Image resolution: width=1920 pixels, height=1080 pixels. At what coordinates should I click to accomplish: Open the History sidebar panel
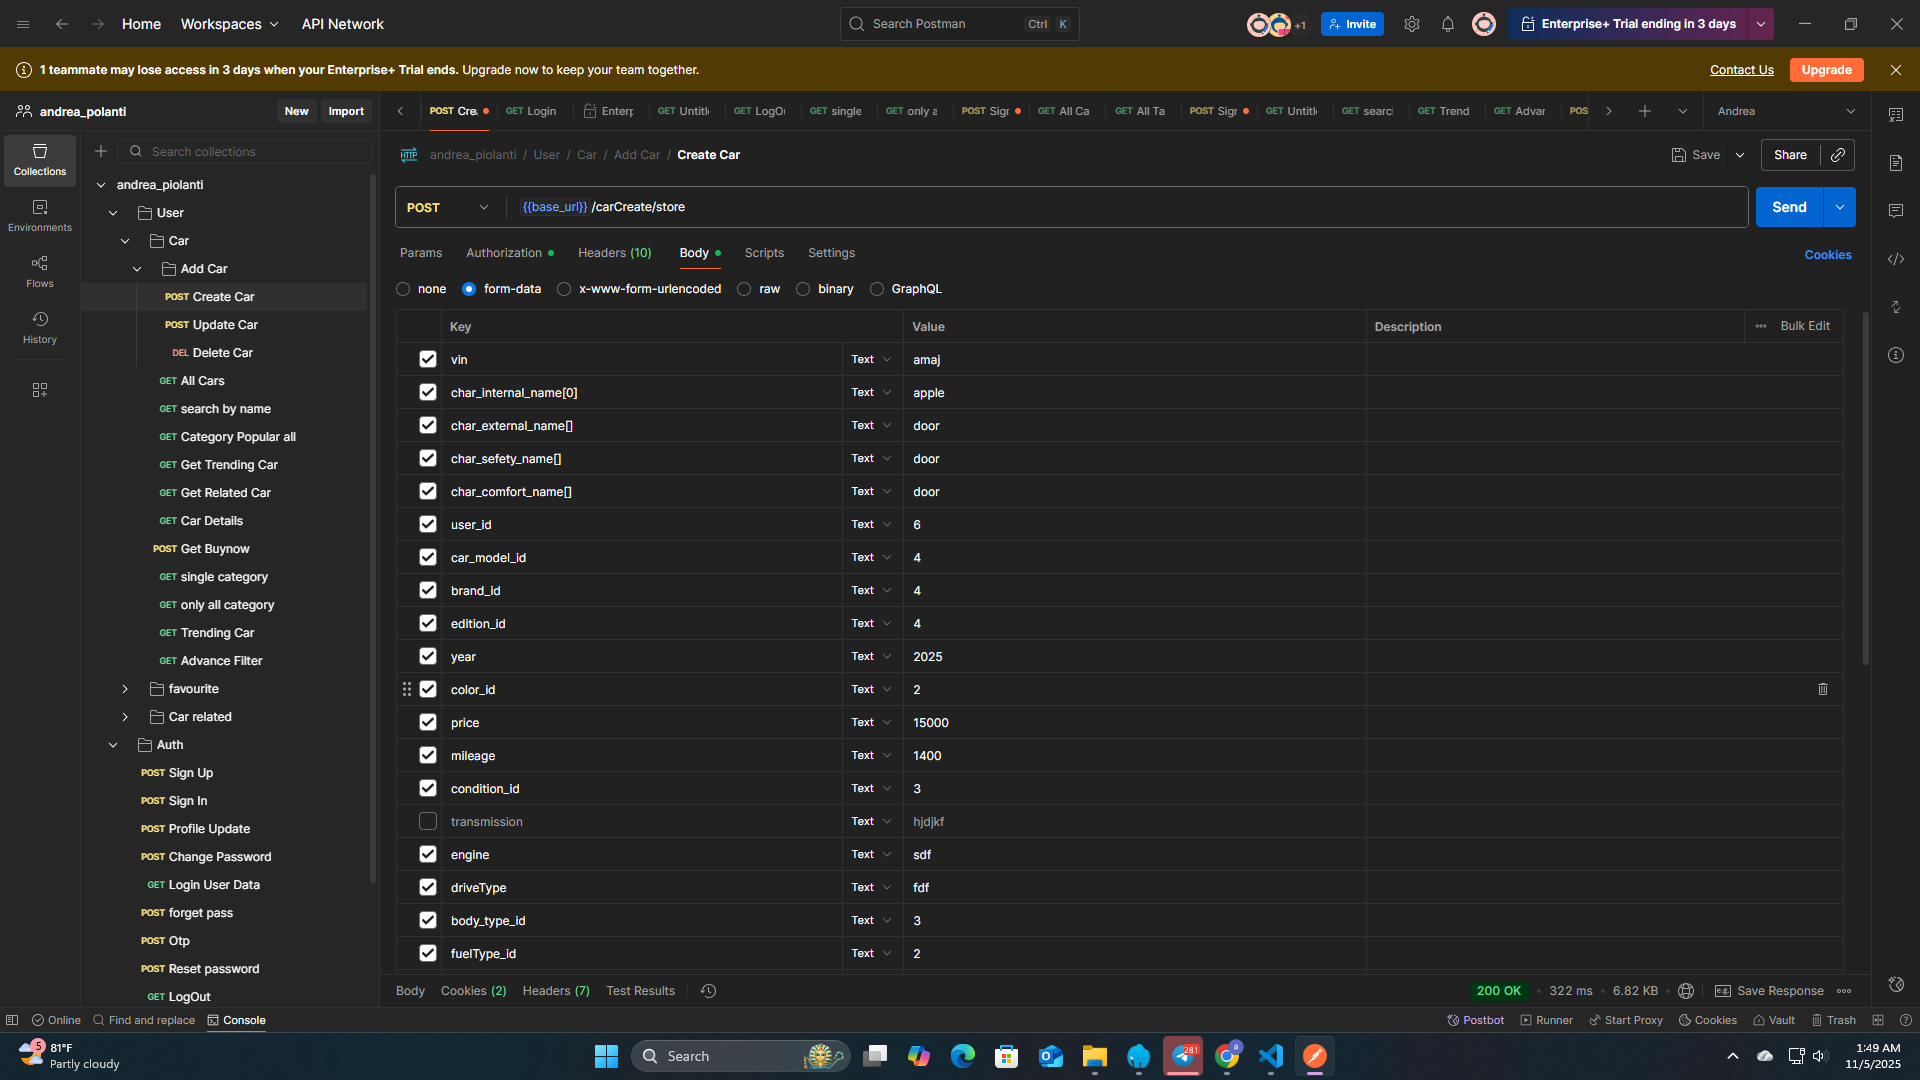pyautogui.click(x=40, y=328)
